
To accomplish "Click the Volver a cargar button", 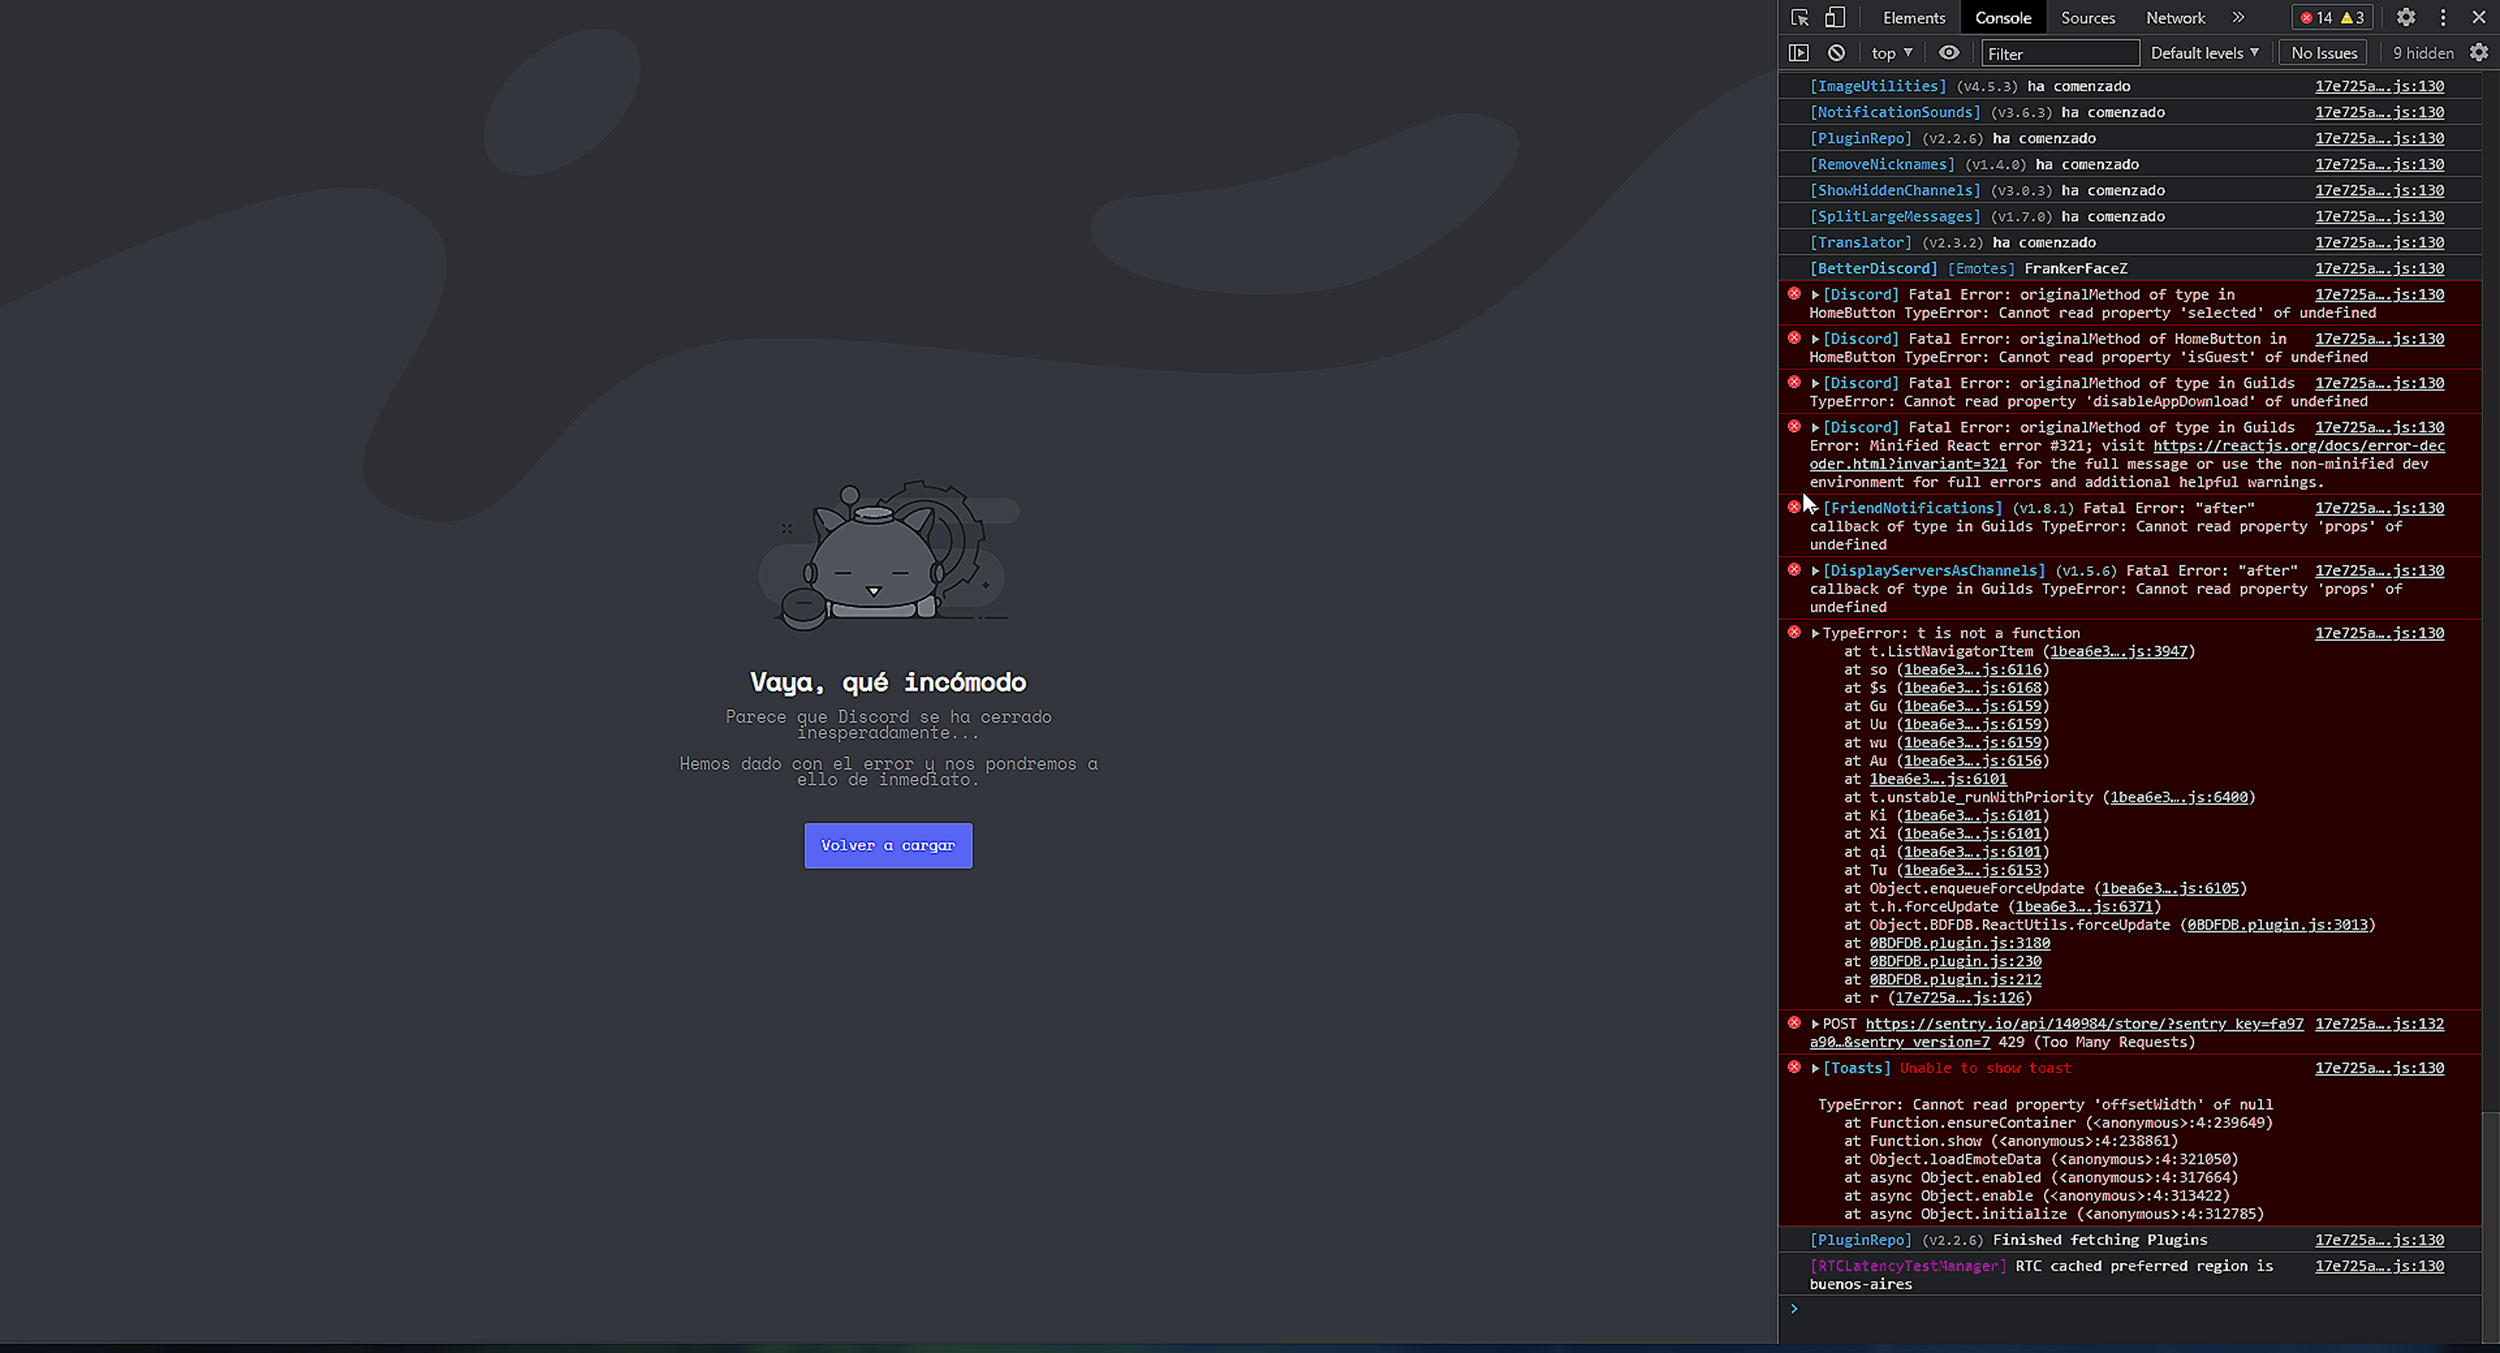I will click(x=888, y=845).
